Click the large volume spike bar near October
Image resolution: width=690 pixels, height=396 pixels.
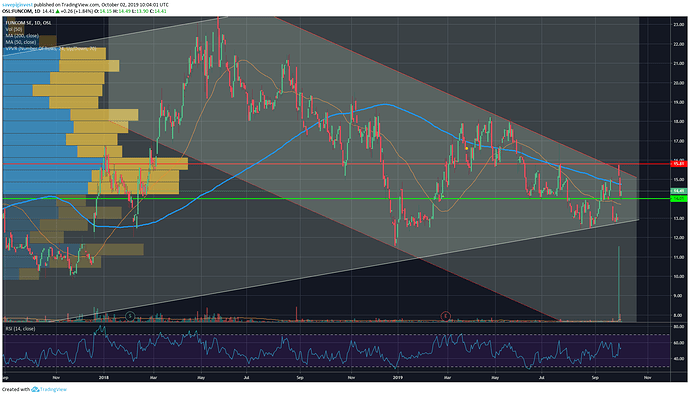[619, 283]
